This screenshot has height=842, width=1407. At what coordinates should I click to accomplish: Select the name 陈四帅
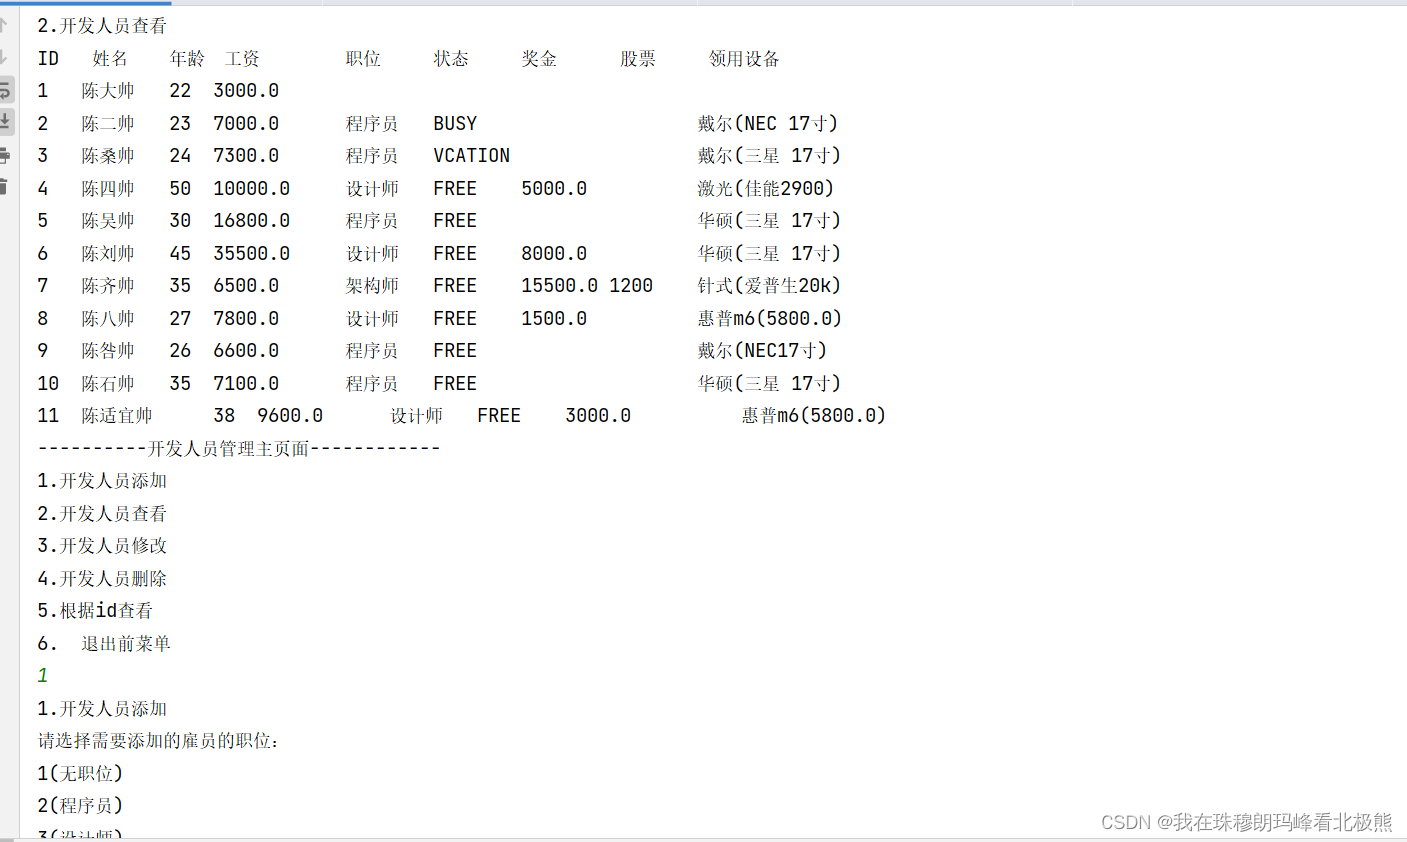pos(108,188)
